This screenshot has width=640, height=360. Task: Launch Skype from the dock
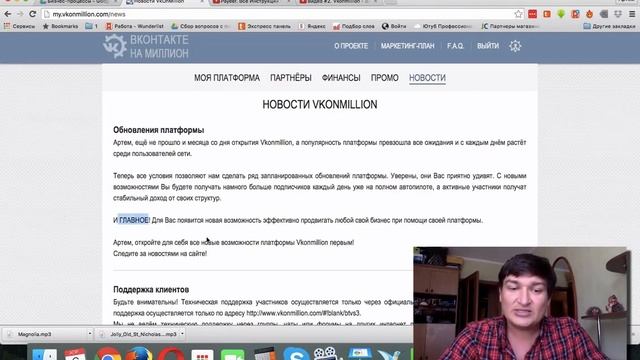point(297,353)
